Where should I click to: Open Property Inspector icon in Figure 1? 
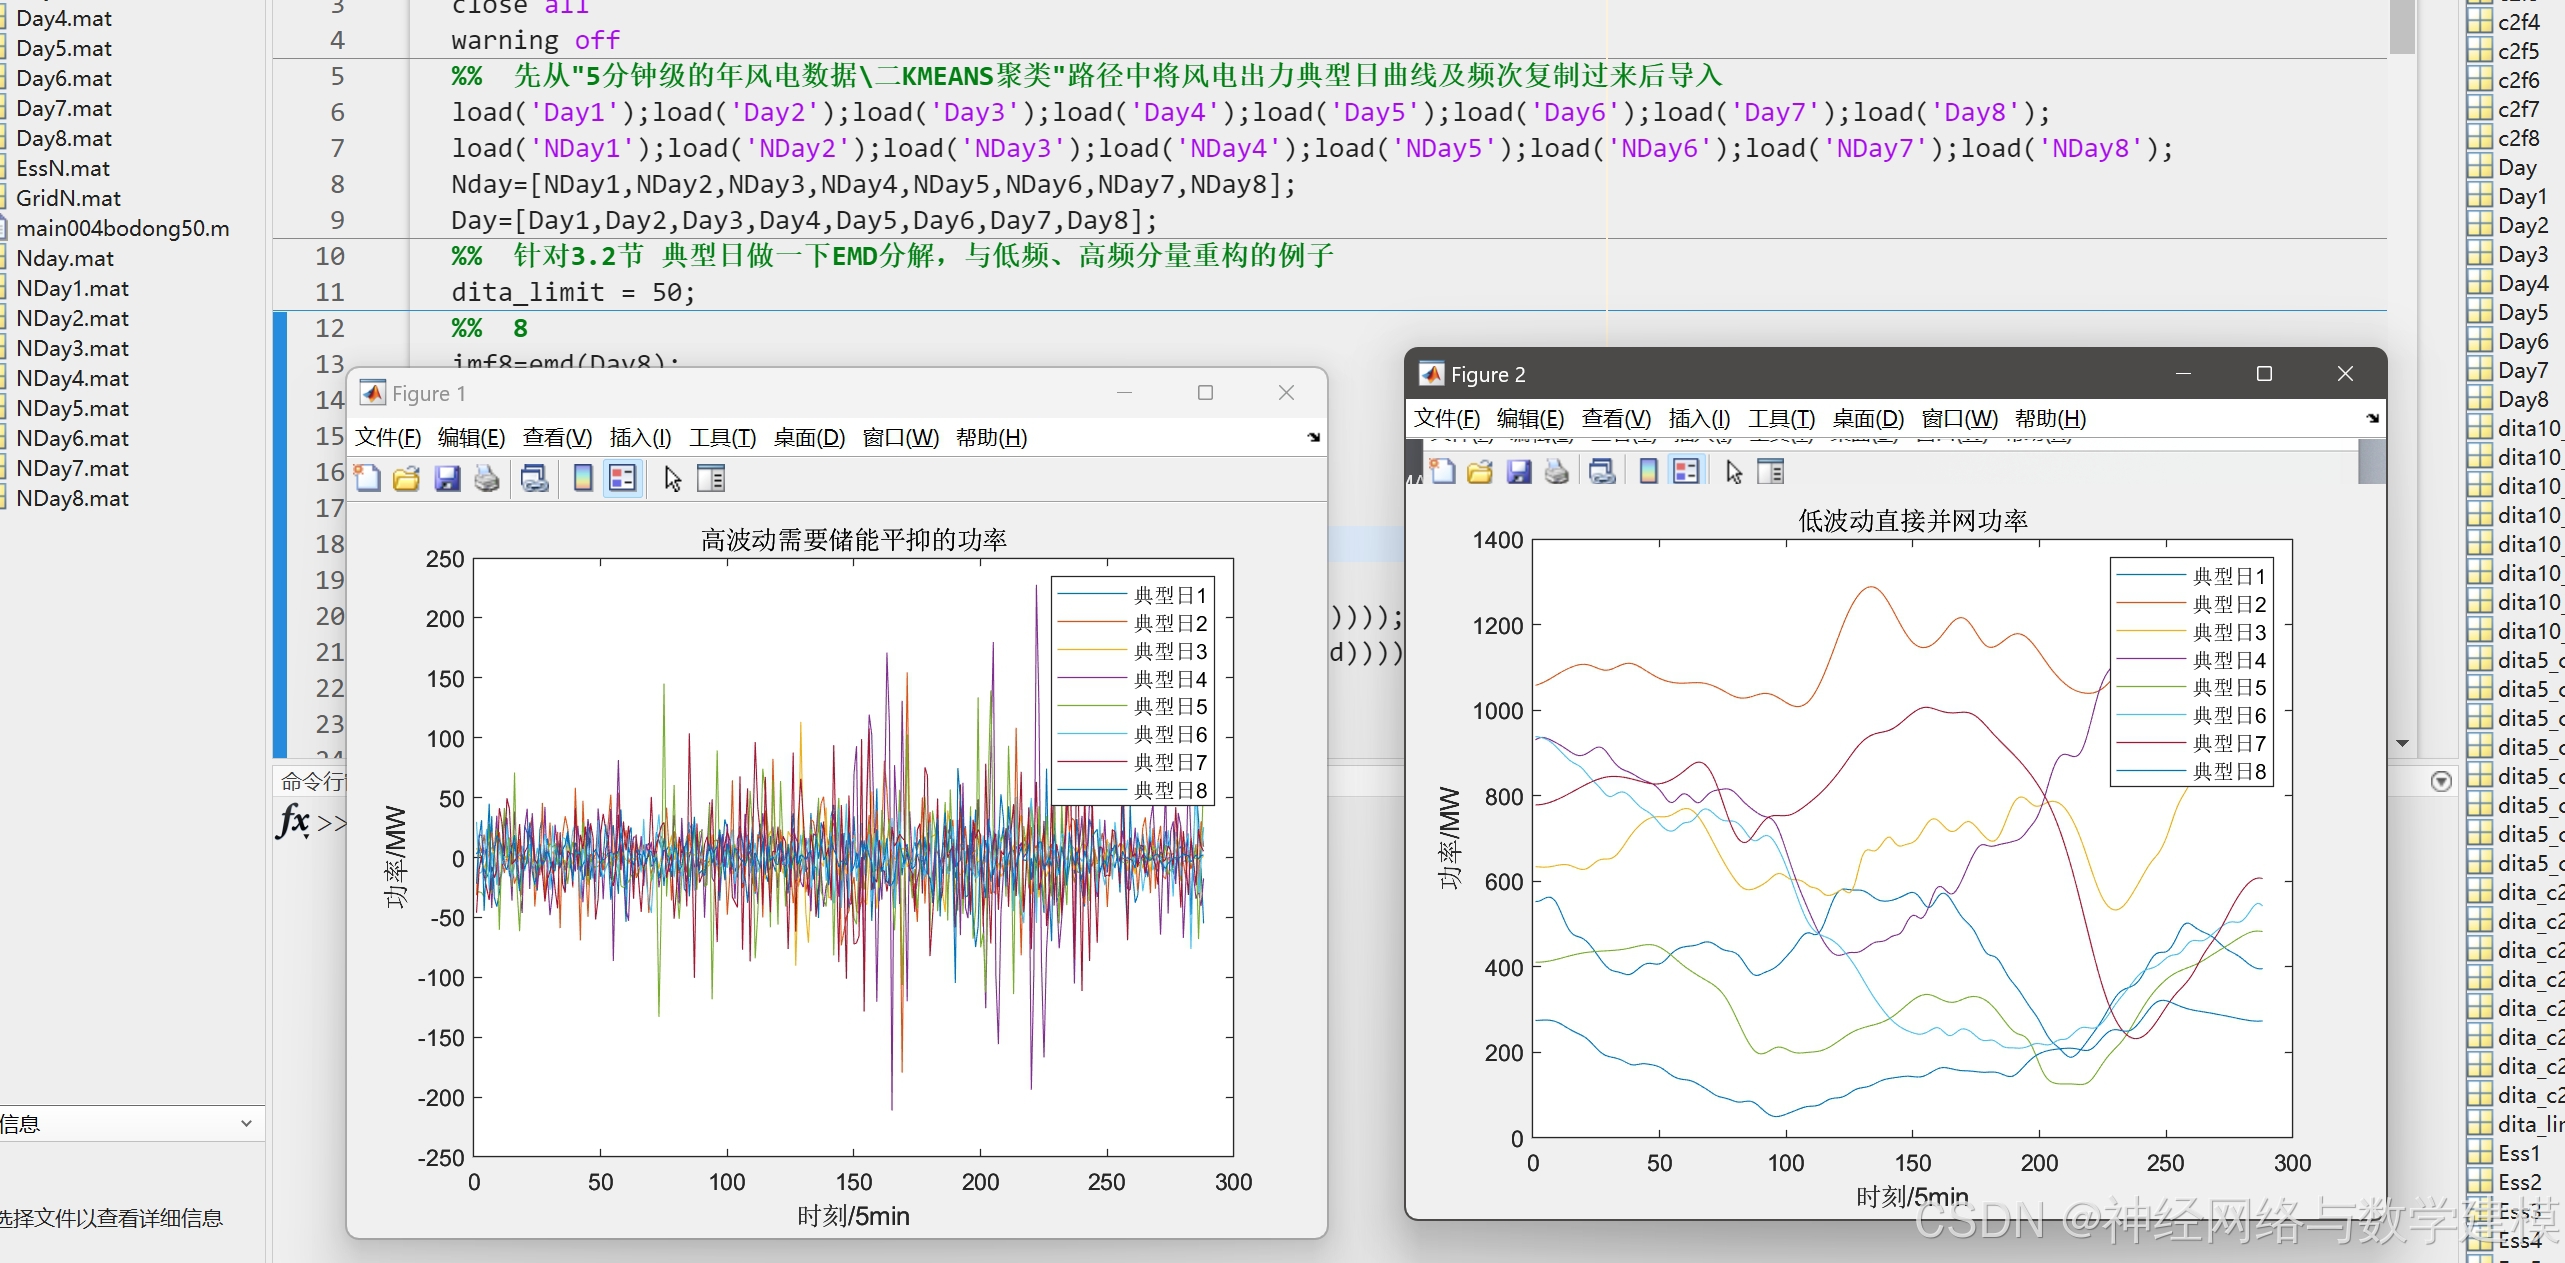coord(711,479)
